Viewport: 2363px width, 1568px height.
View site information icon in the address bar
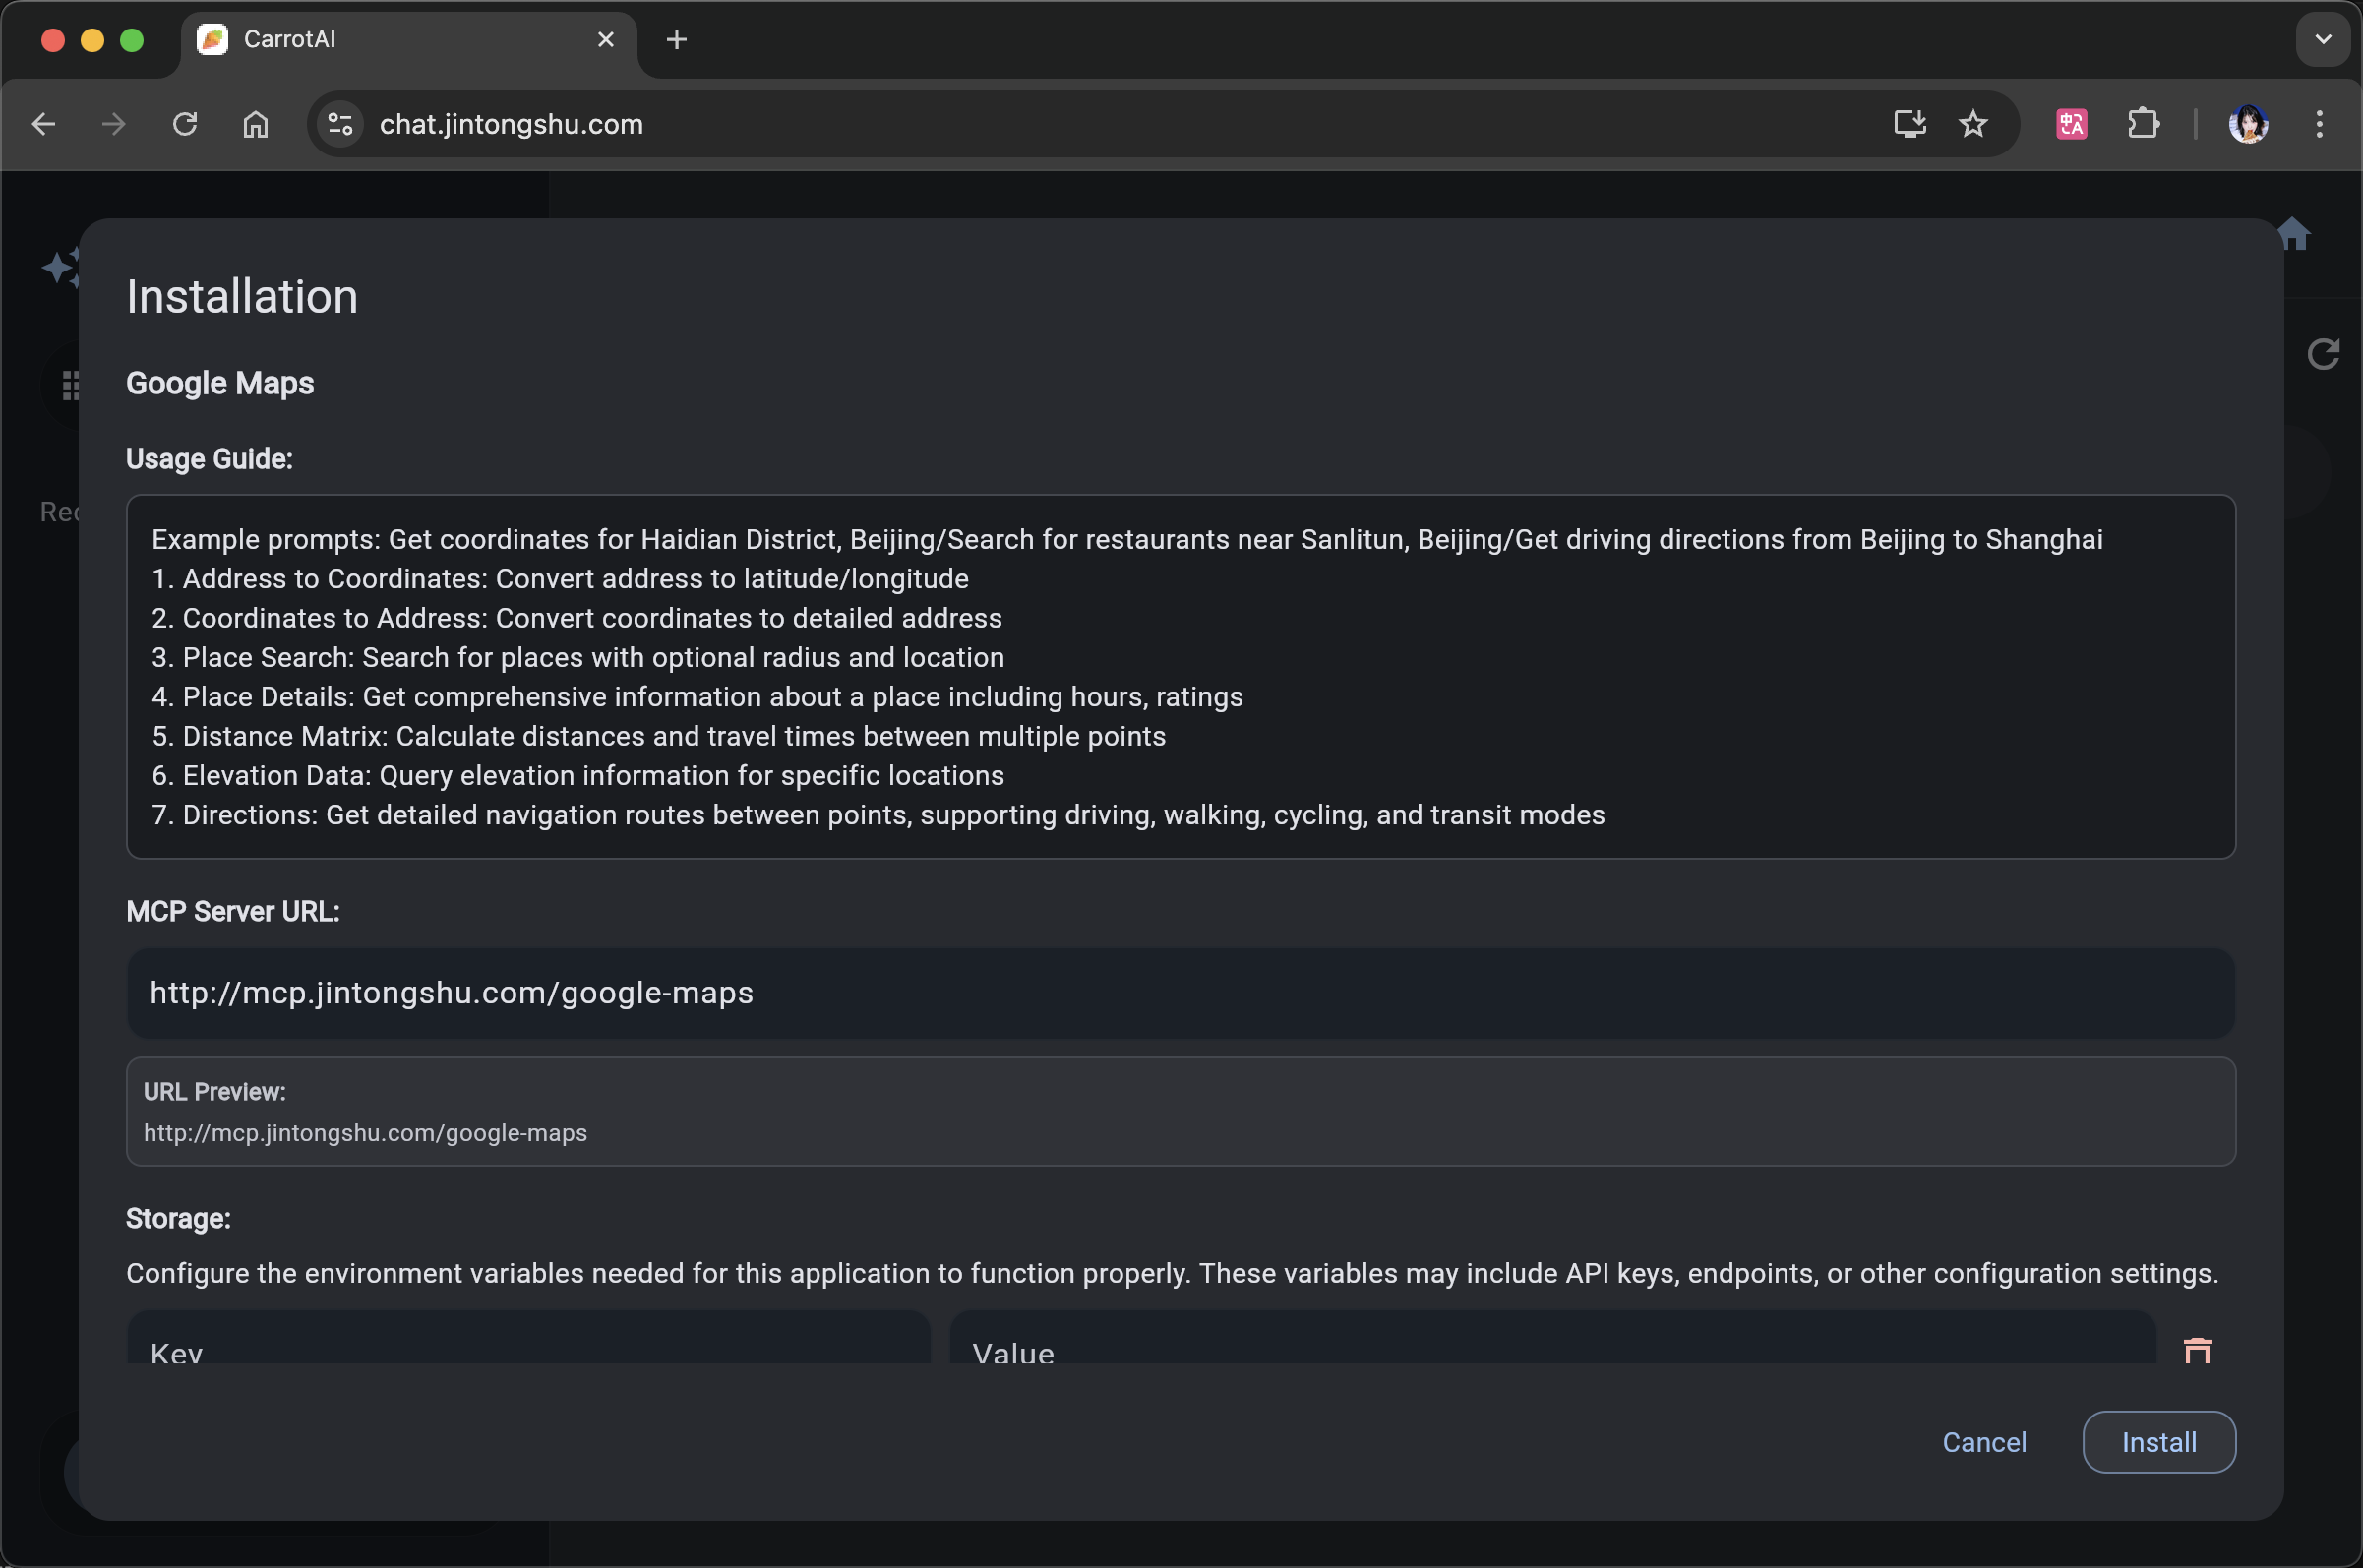(x=340, y=124)
